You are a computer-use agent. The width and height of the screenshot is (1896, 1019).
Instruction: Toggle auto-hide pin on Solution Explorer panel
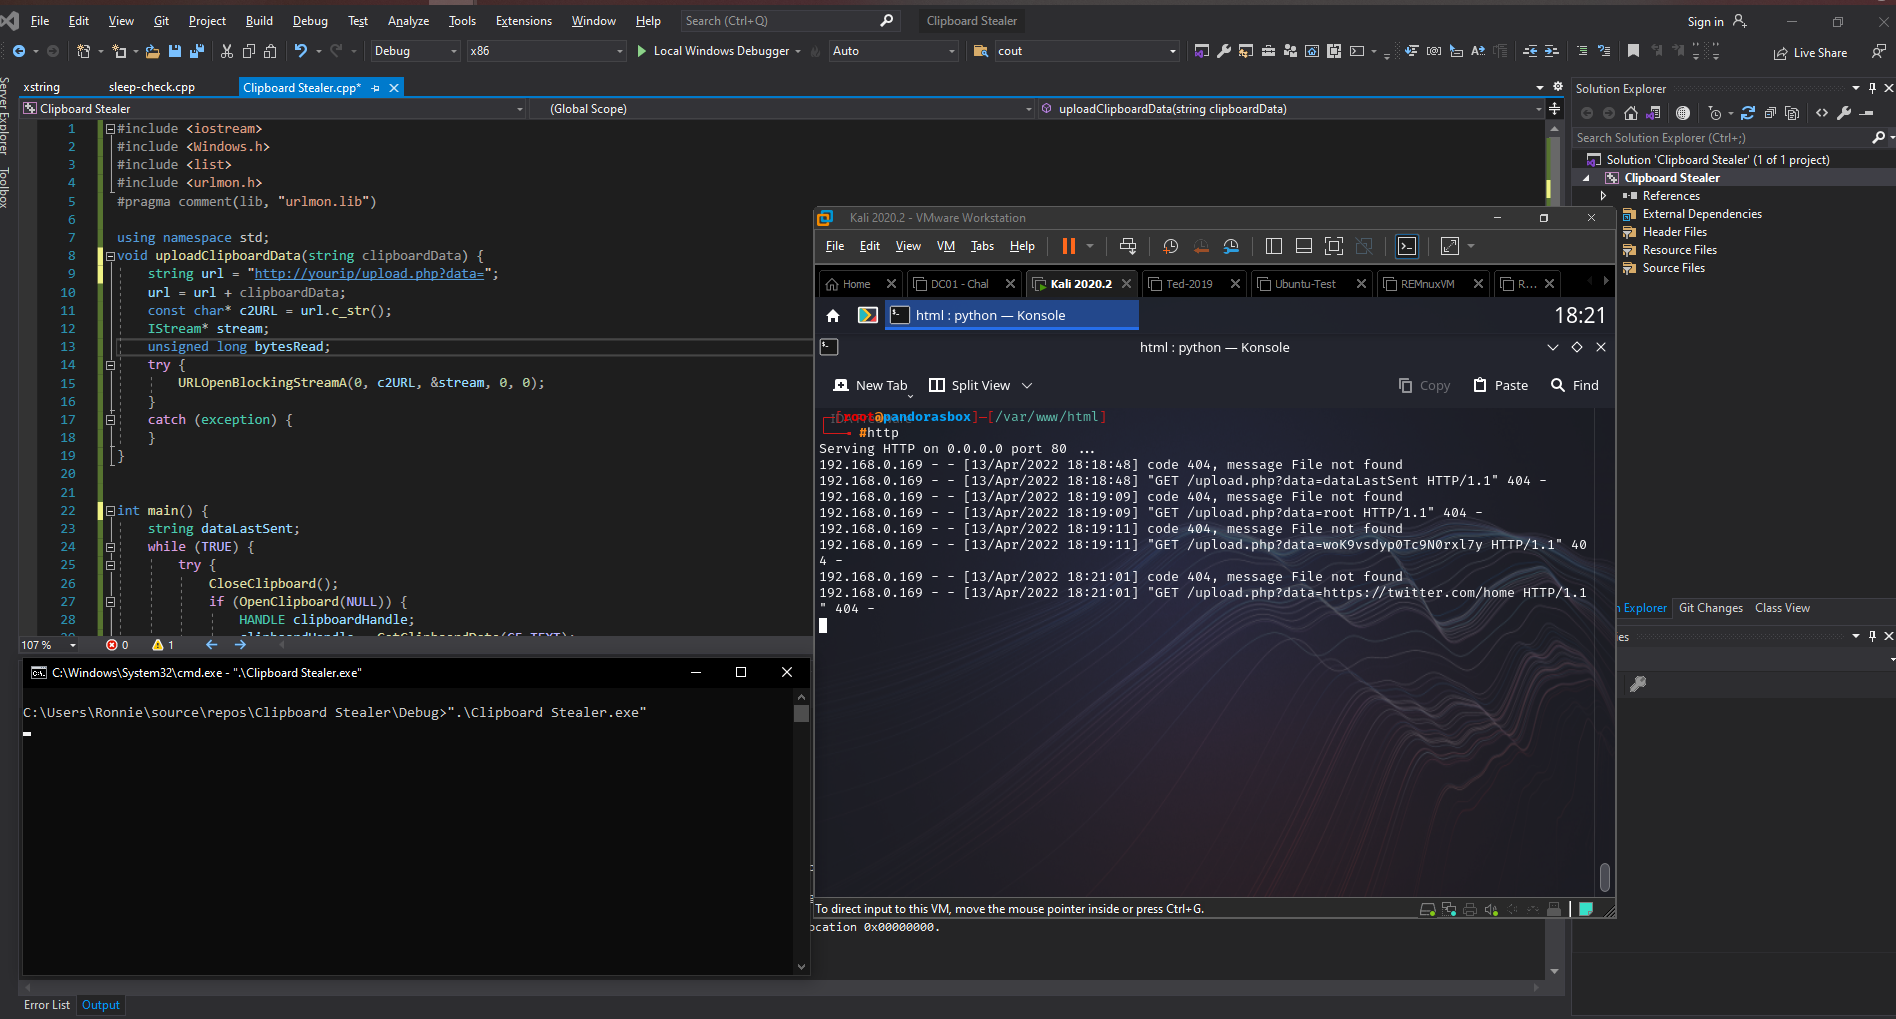(x=1872, y=88)
